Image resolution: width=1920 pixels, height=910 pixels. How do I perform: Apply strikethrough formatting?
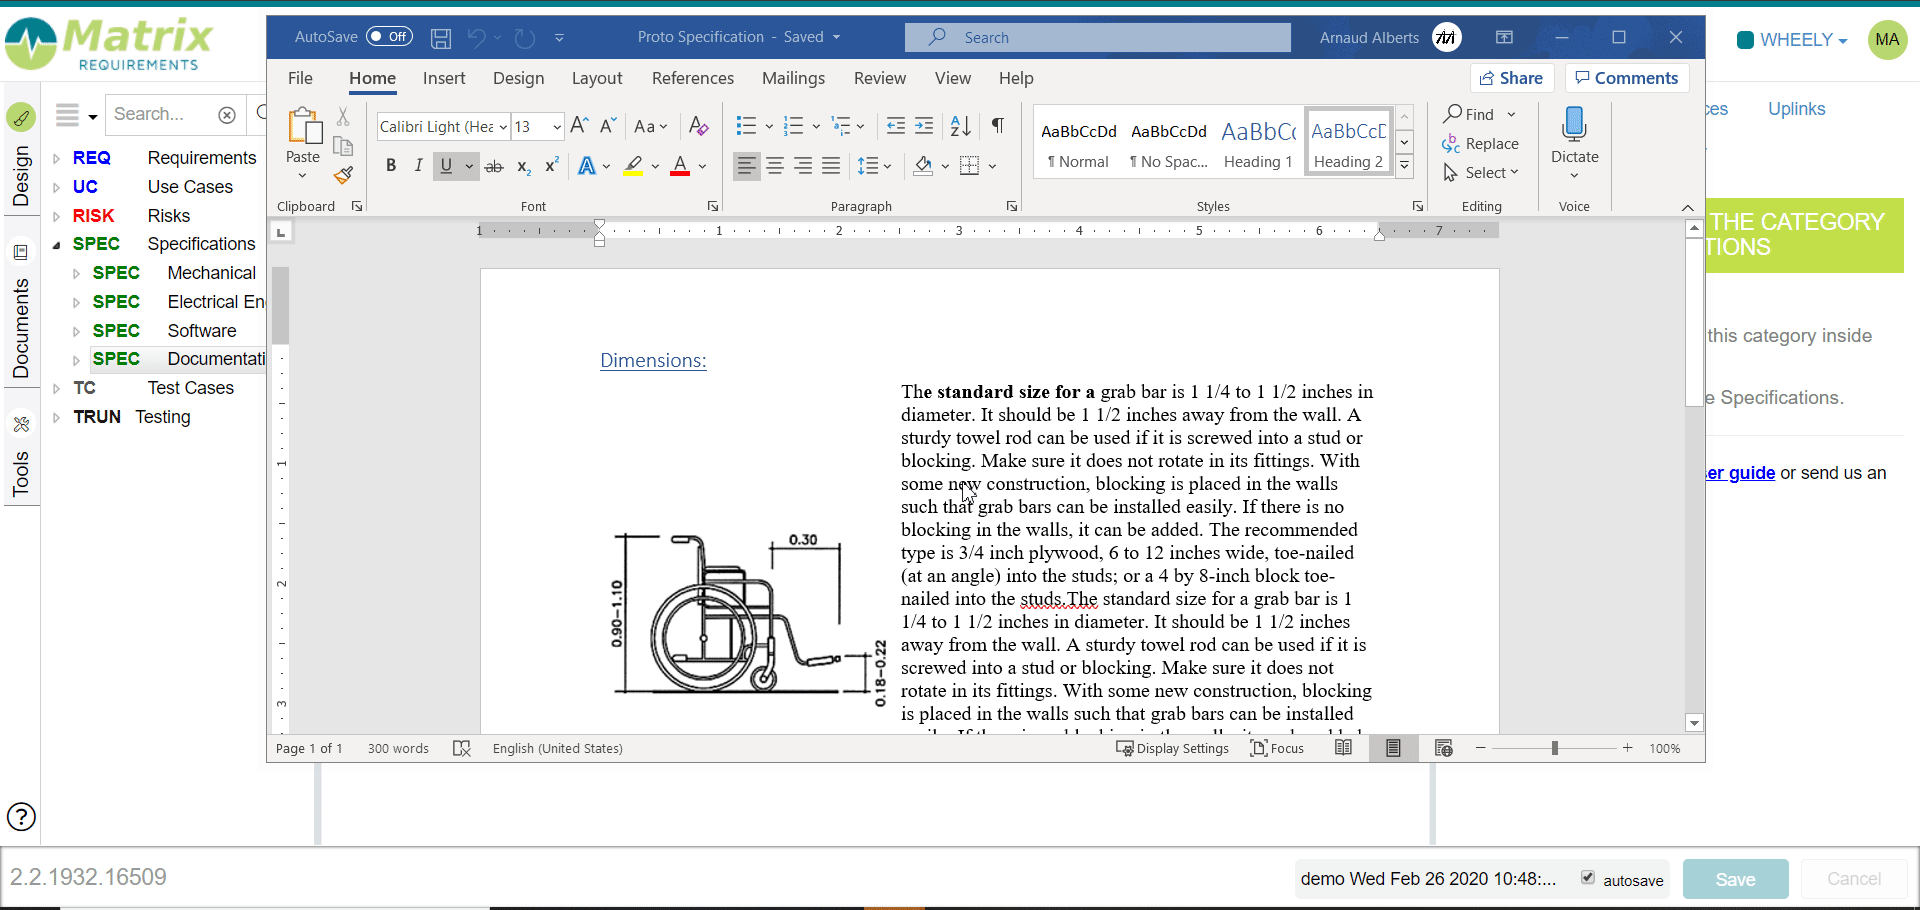pos(494,167)
